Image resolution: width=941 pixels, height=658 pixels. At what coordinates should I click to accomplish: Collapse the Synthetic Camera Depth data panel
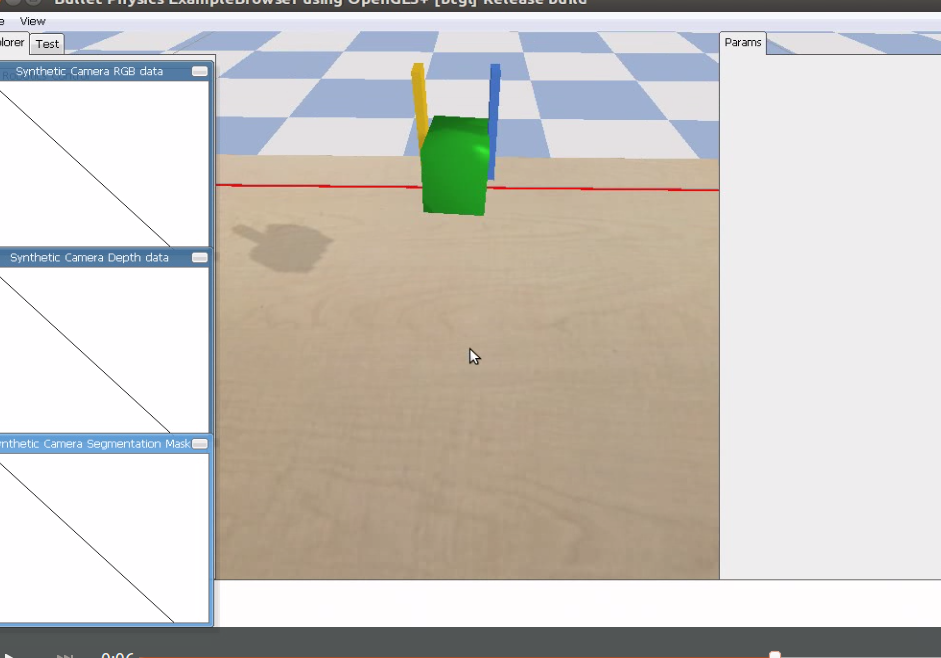coord(199,257)
